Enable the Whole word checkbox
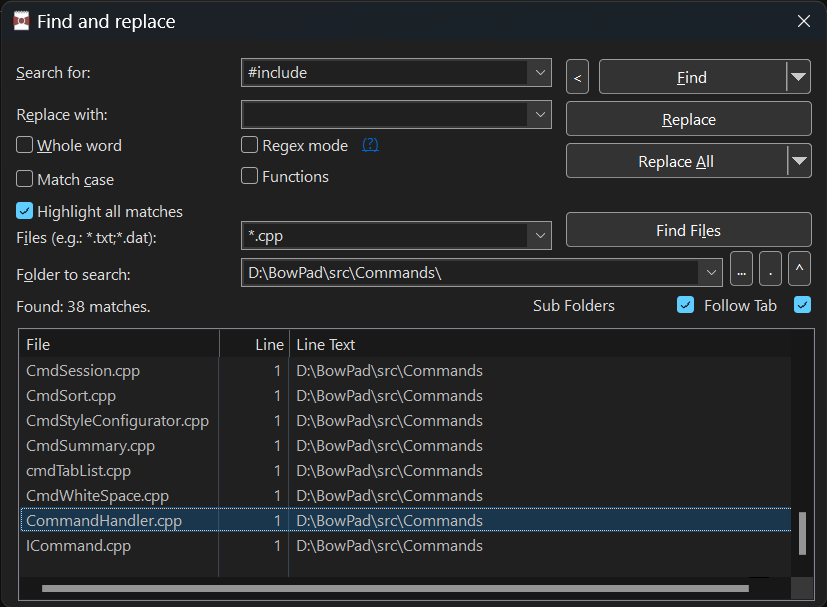The image size is (827, 607). [x=24, y=145]
